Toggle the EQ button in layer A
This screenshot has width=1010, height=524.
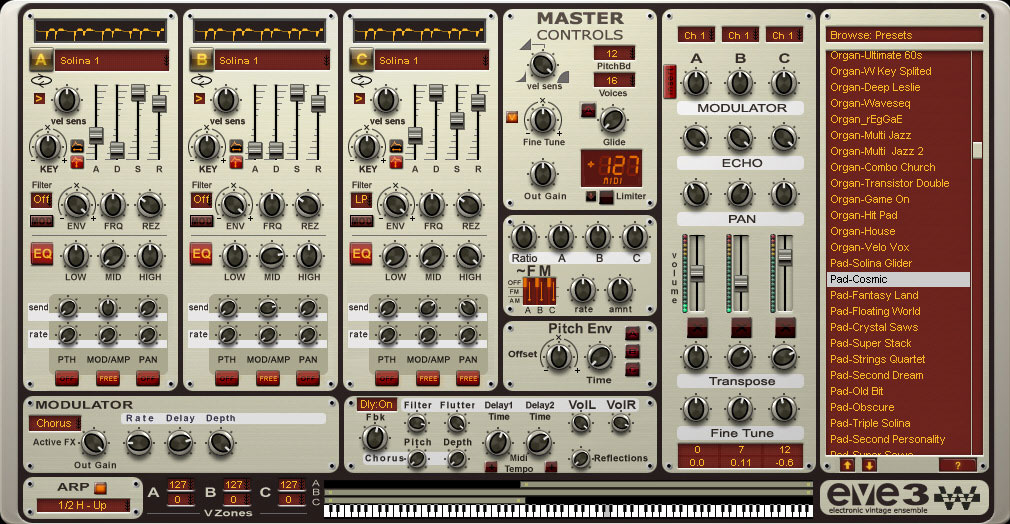tap(43, 253)
